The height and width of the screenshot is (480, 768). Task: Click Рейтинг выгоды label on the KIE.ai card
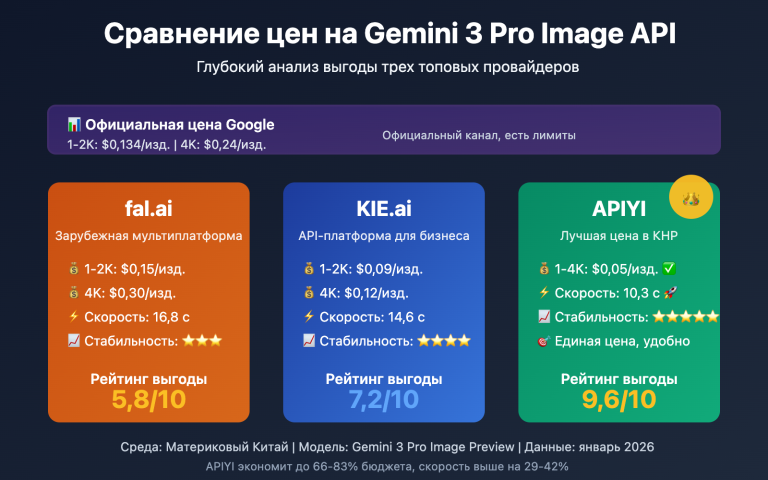point(384,379)
